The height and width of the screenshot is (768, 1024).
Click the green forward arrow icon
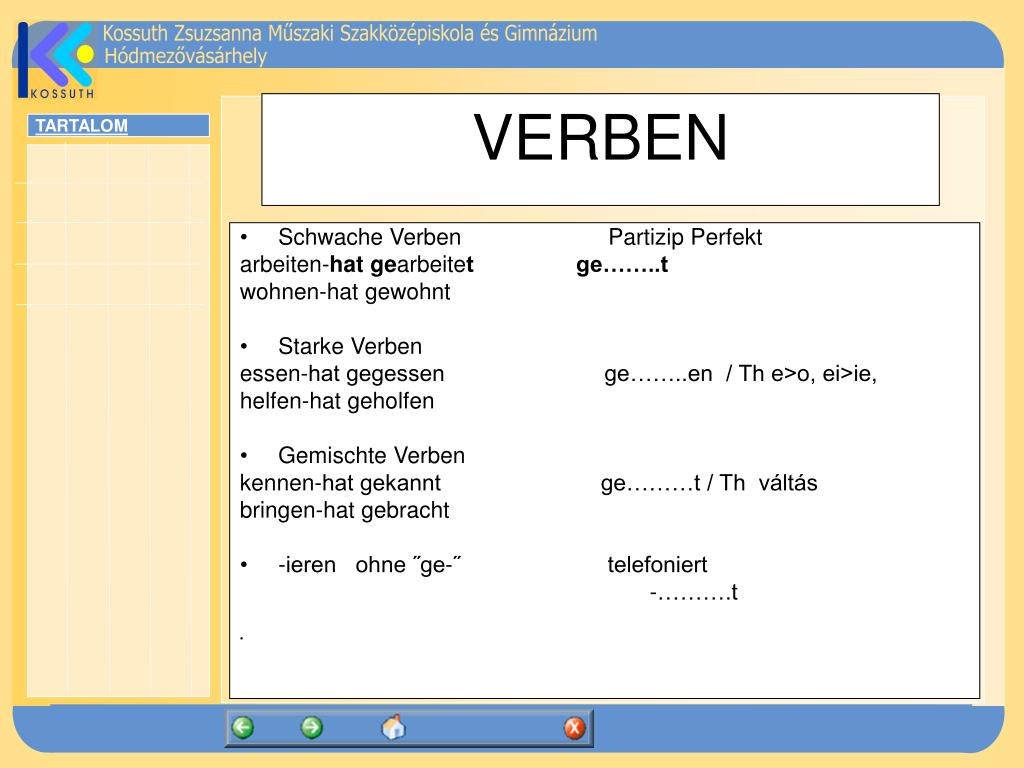pos(312,728)
